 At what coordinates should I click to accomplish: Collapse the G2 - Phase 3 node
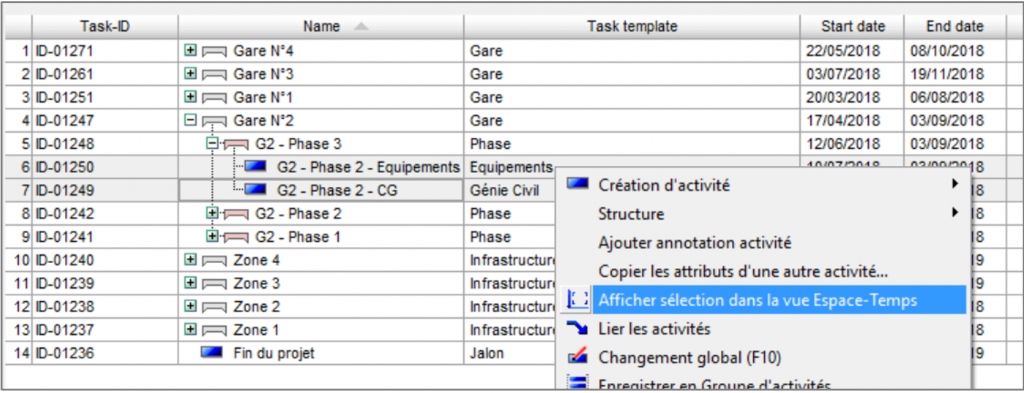pyautogui.click(x=212, y=144)
